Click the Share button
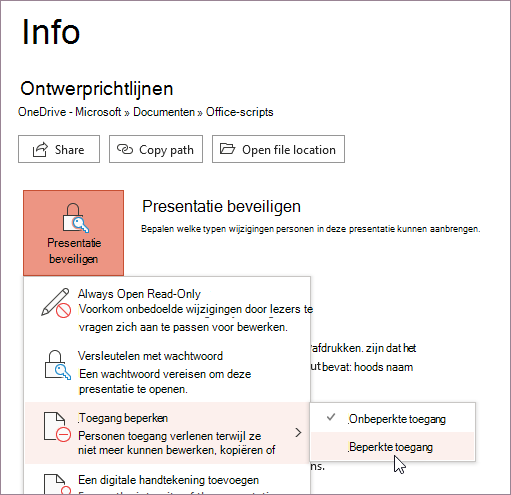The height and width of the screenshot is (495, 511). (59, 149)
